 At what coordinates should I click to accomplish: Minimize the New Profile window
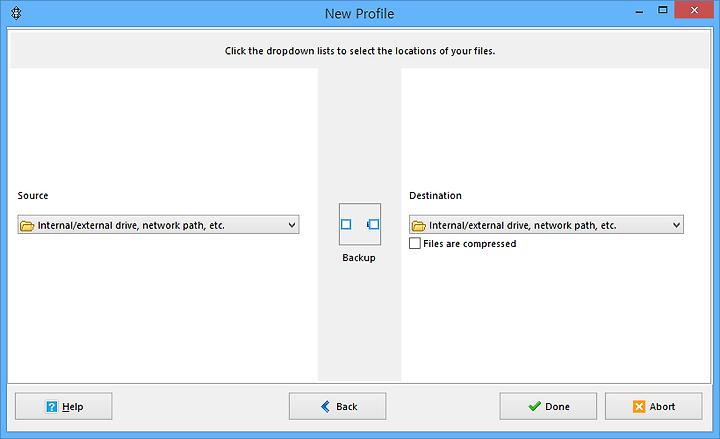639,11
